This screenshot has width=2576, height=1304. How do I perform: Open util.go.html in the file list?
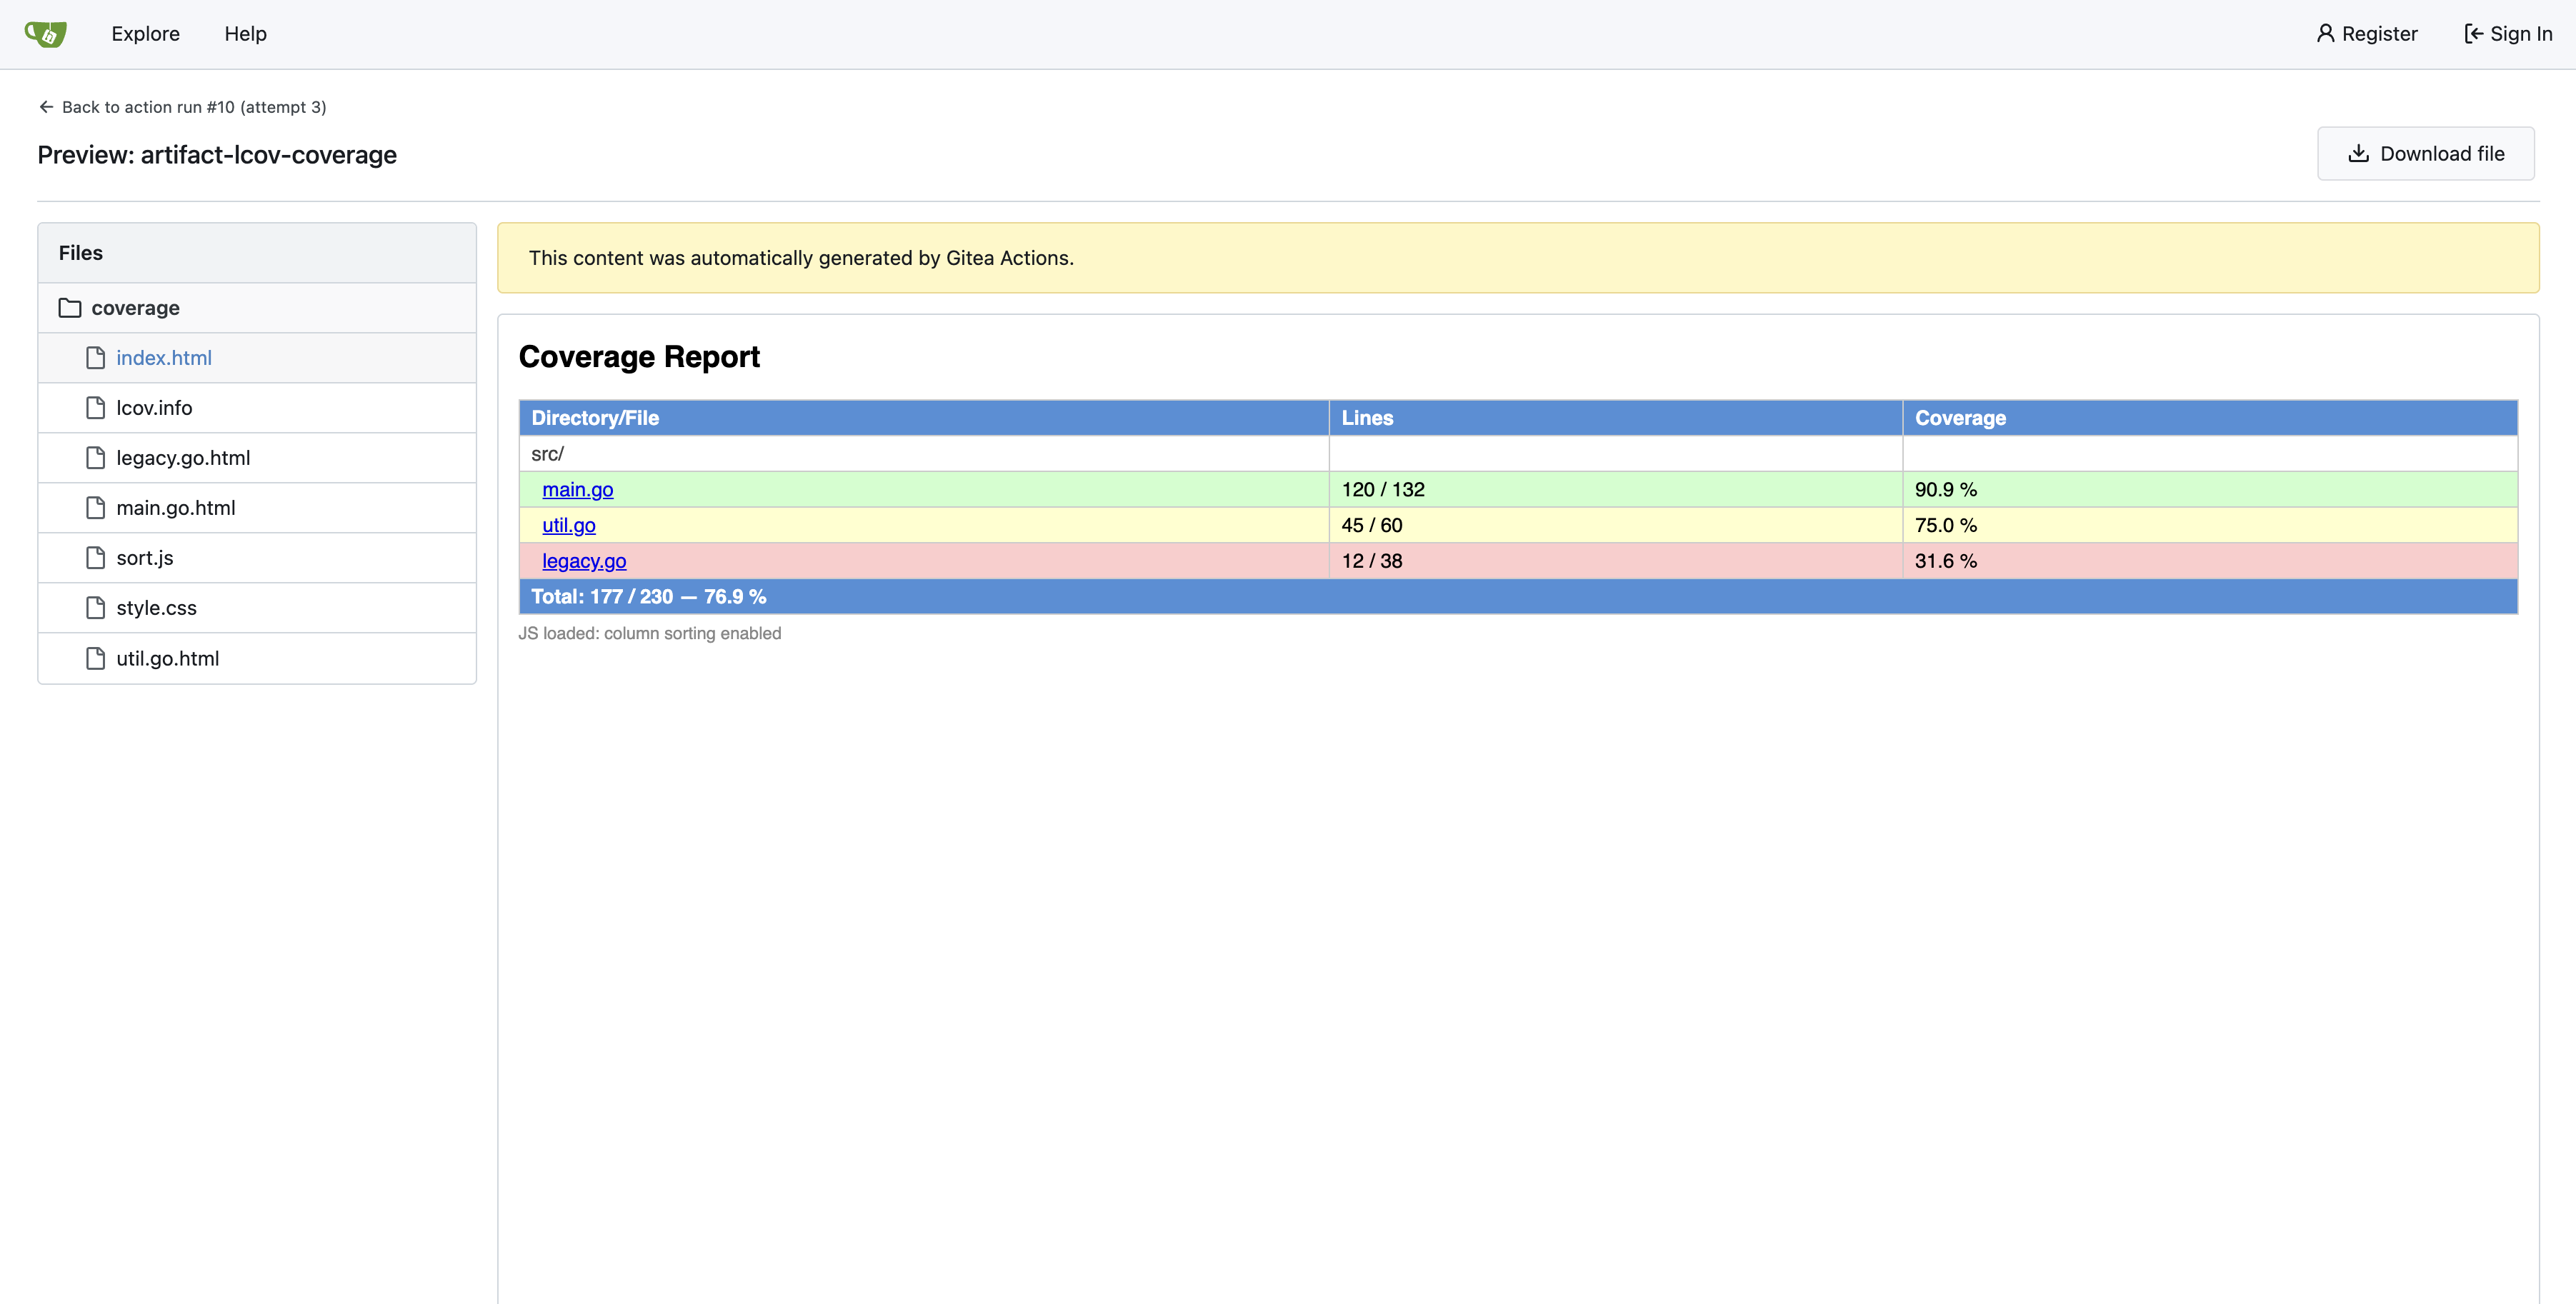pos(257,658)
